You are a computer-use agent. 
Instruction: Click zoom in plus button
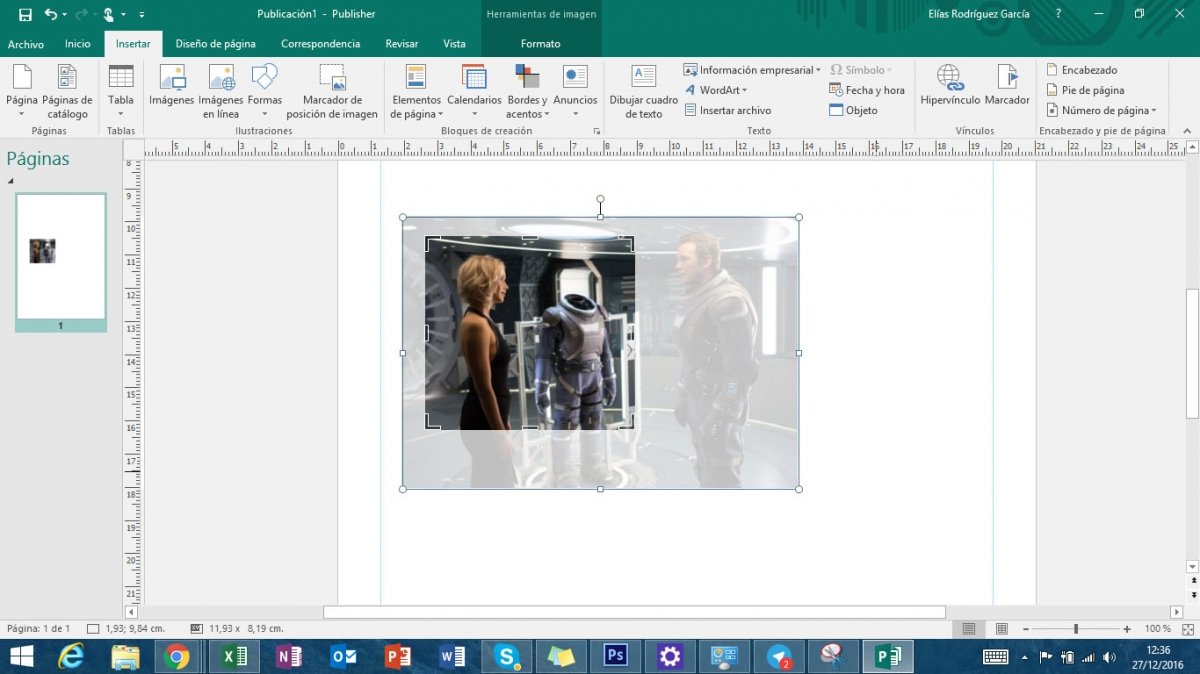1127,629
